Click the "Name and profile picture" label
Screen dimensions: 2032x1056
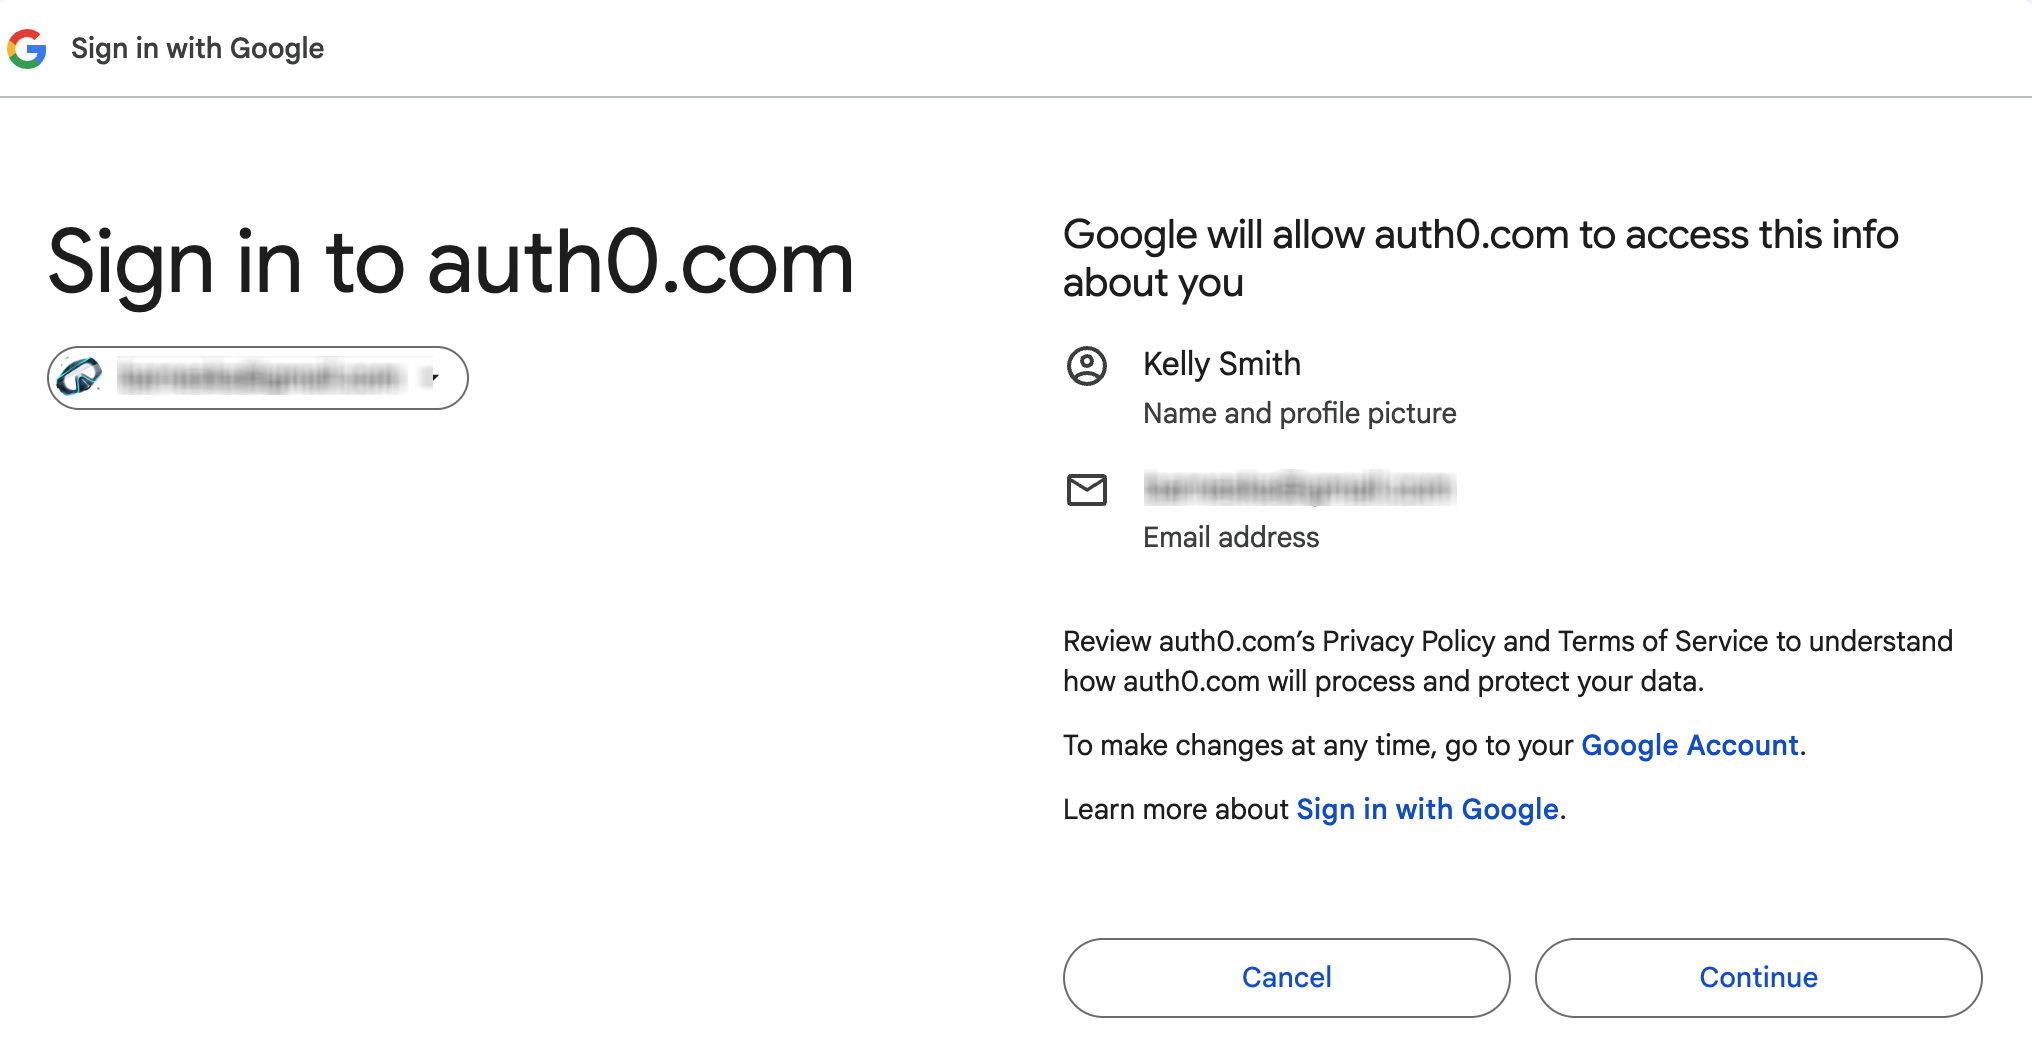point(1299,413)
